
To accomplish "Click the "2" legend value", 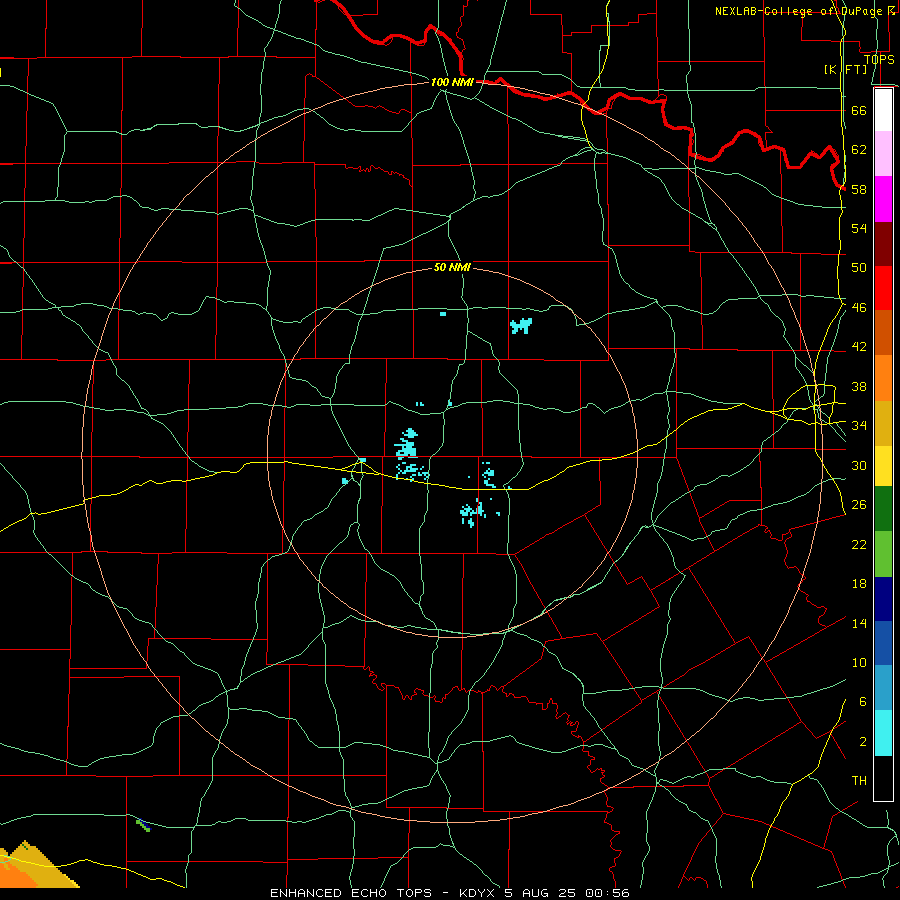I will click(863, 742).
